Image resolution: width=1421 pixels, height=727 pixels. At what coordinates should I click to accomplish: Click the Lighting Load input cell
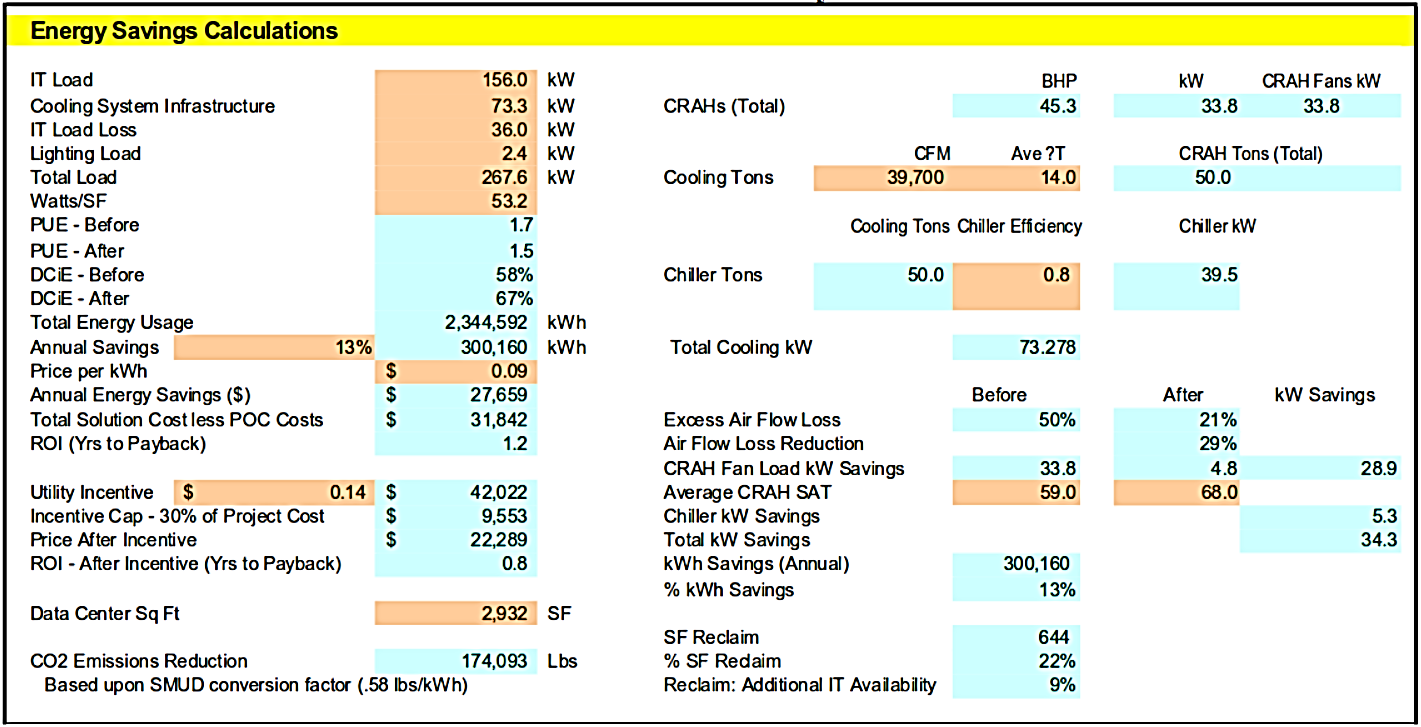[456, 154]
